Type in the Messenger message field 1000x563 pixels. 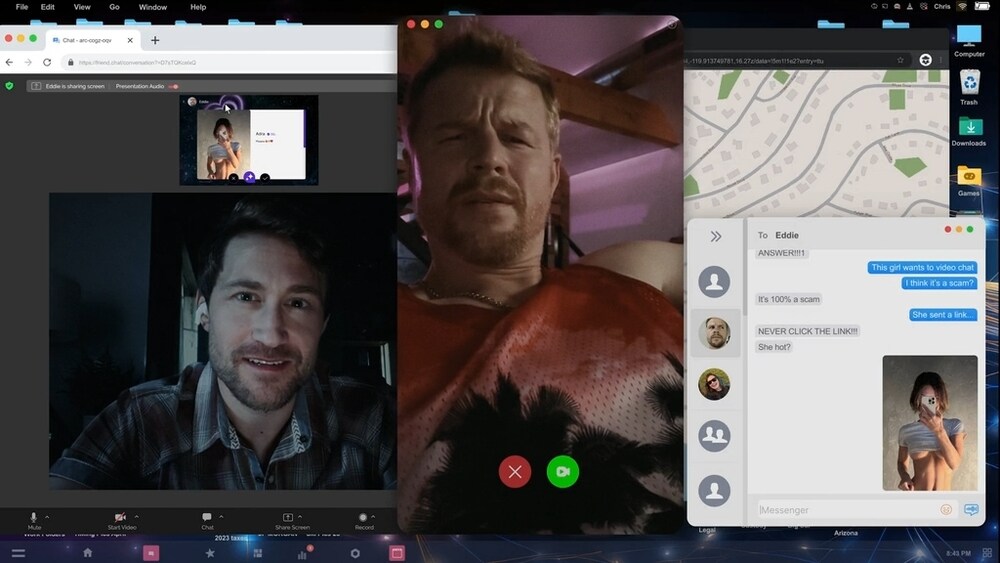click(845, 510)
